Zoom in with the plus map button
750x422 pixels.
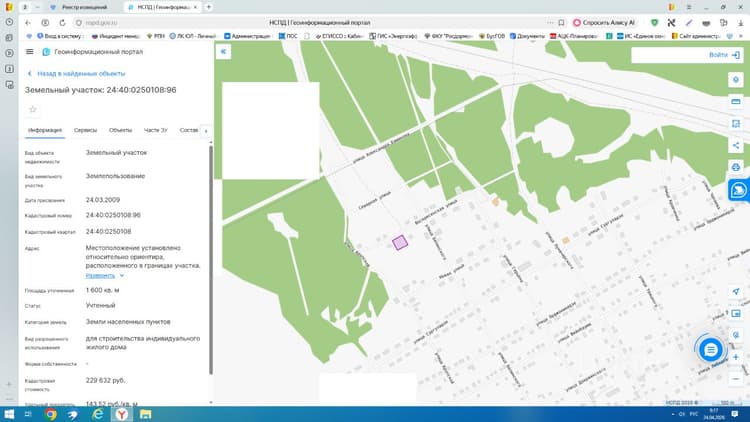tap(736, 357)
